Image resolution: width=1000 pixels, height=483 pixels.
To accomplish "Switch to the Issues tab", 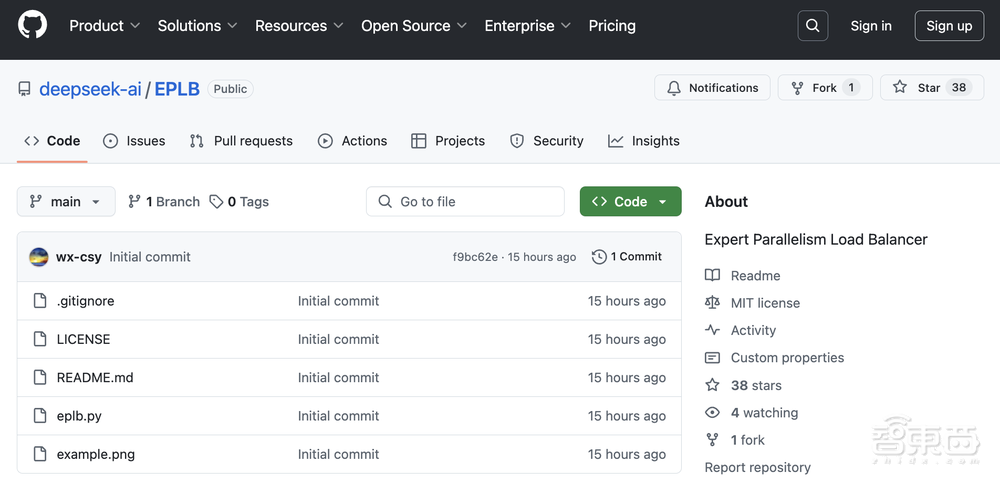I will coord(134,141).
